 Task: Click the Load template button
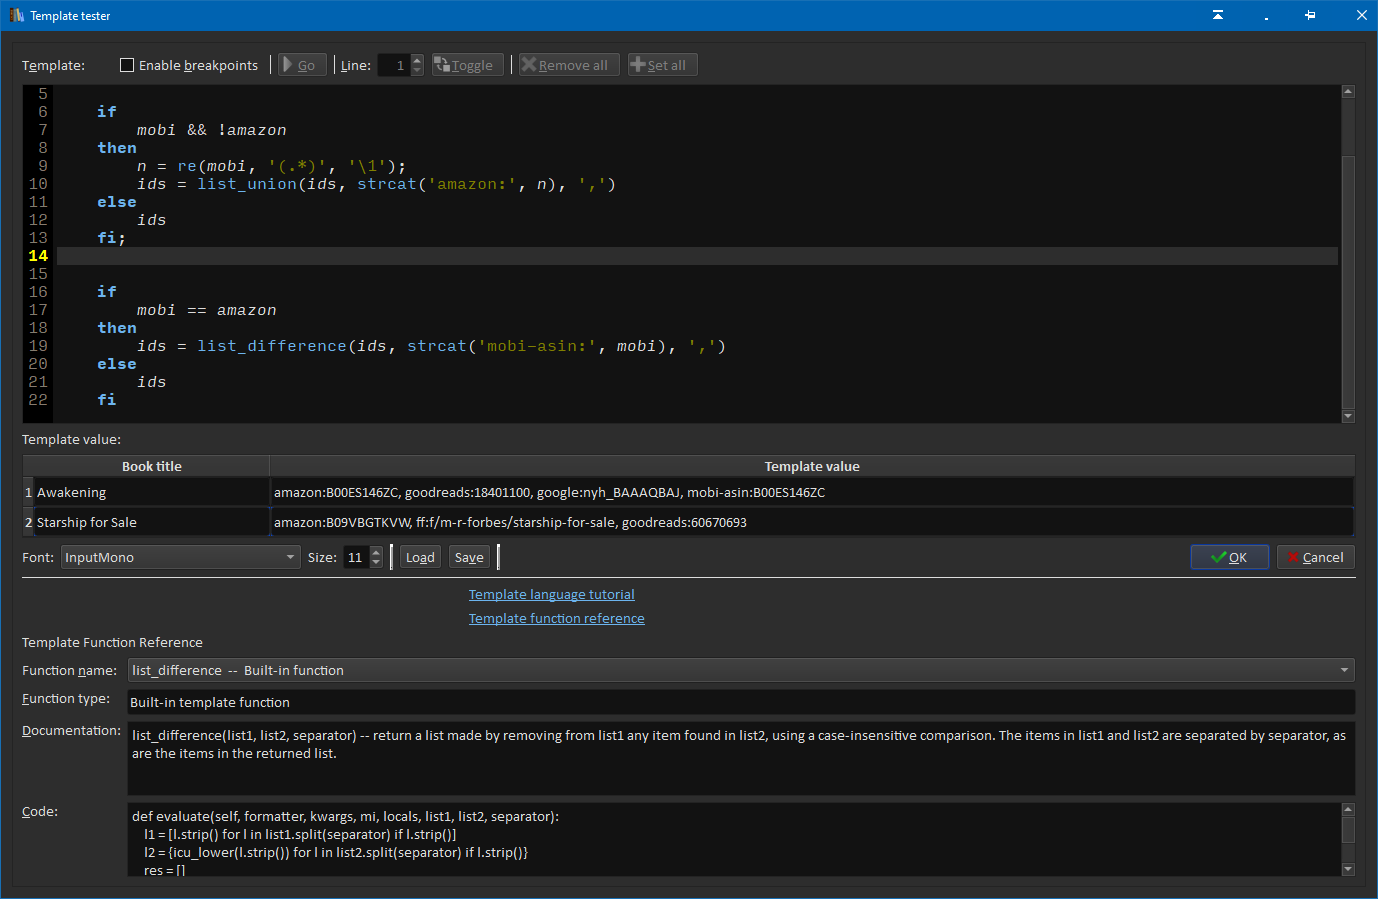coord(420,557)
